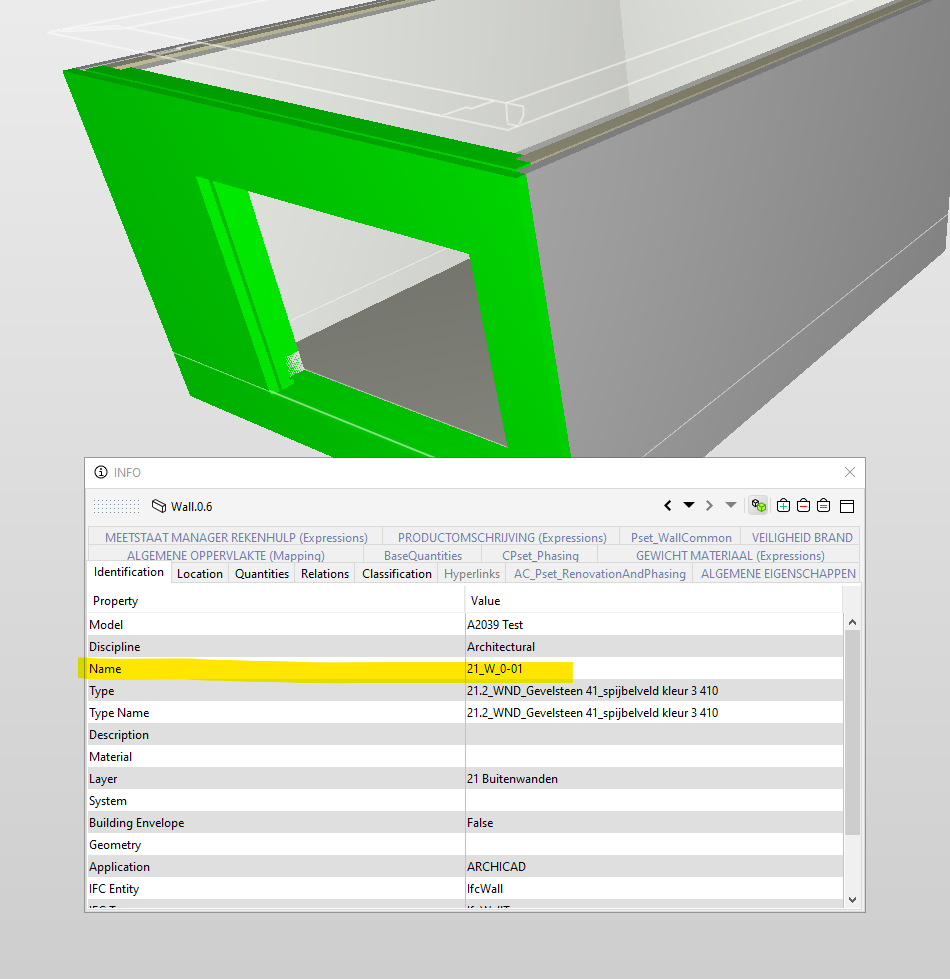This screenshot has height=979, width=950.
Task: Click the panel layout icon beside the isolate icon
Action: click(x=846, y=506)
